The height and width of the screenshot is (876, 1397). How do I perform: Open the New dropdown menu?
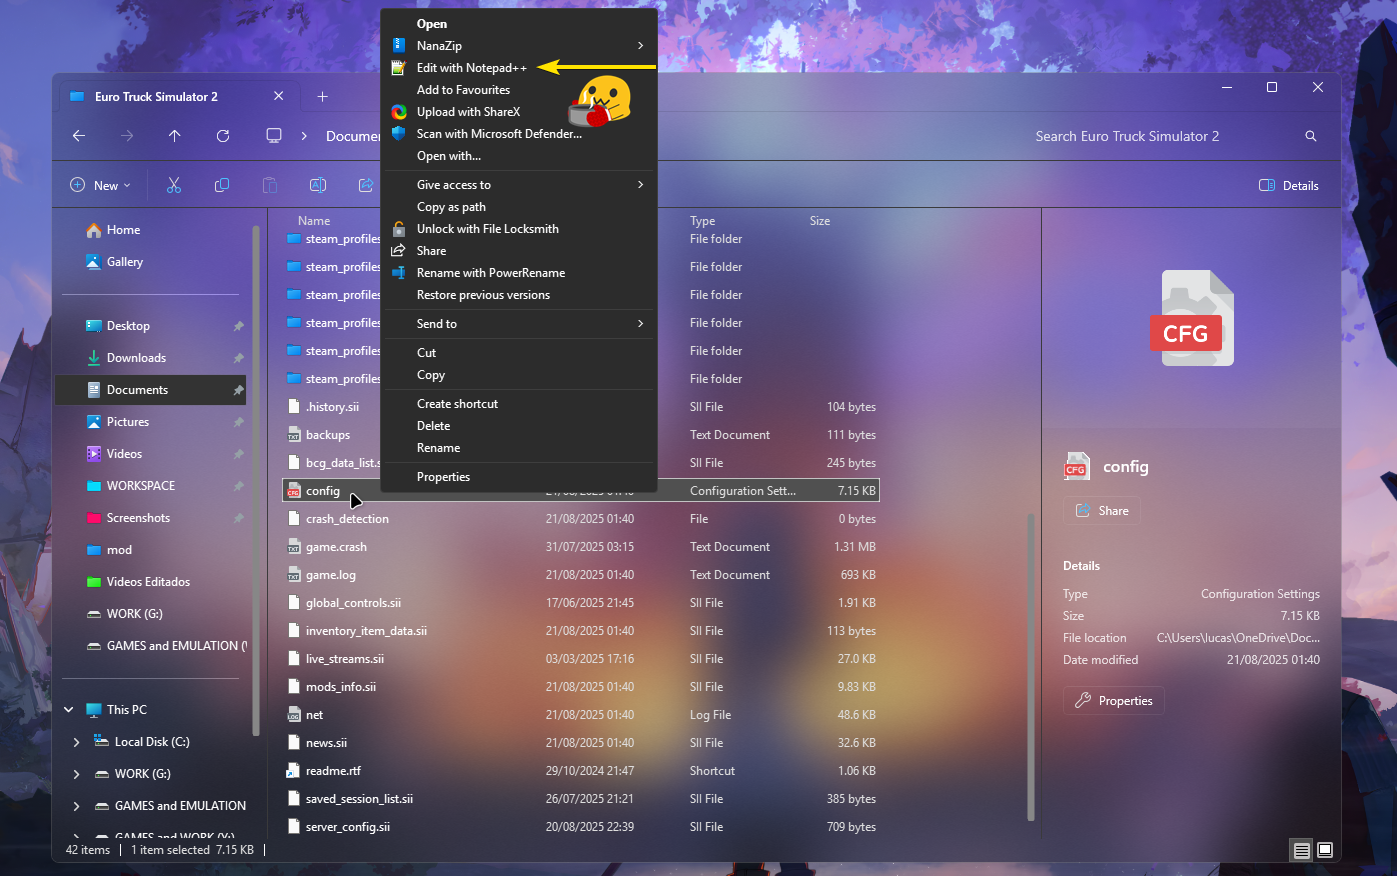point(100,185)
